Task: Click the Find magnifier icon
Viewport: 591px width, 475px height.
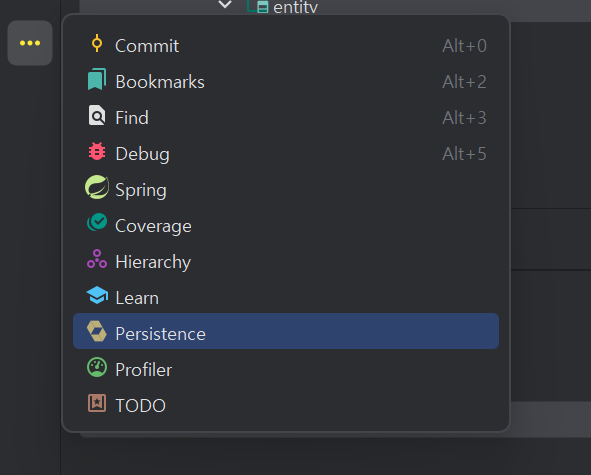Action: 97,115
